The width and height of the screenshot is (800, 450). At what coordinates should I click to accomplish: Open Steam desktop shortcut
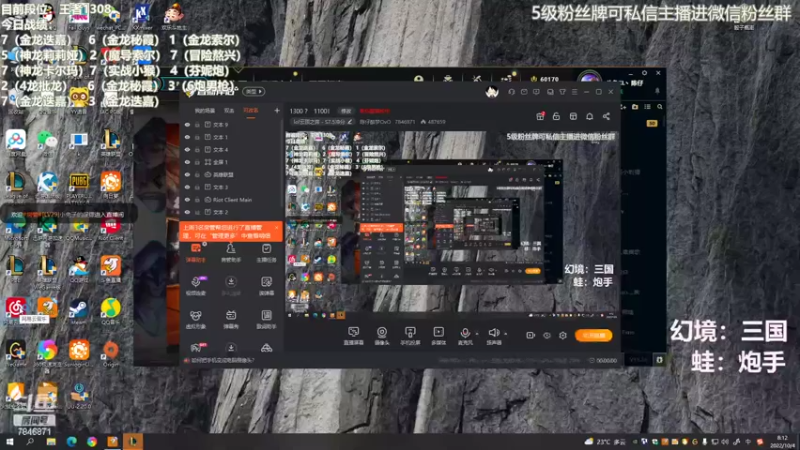(x=79, y=311)
